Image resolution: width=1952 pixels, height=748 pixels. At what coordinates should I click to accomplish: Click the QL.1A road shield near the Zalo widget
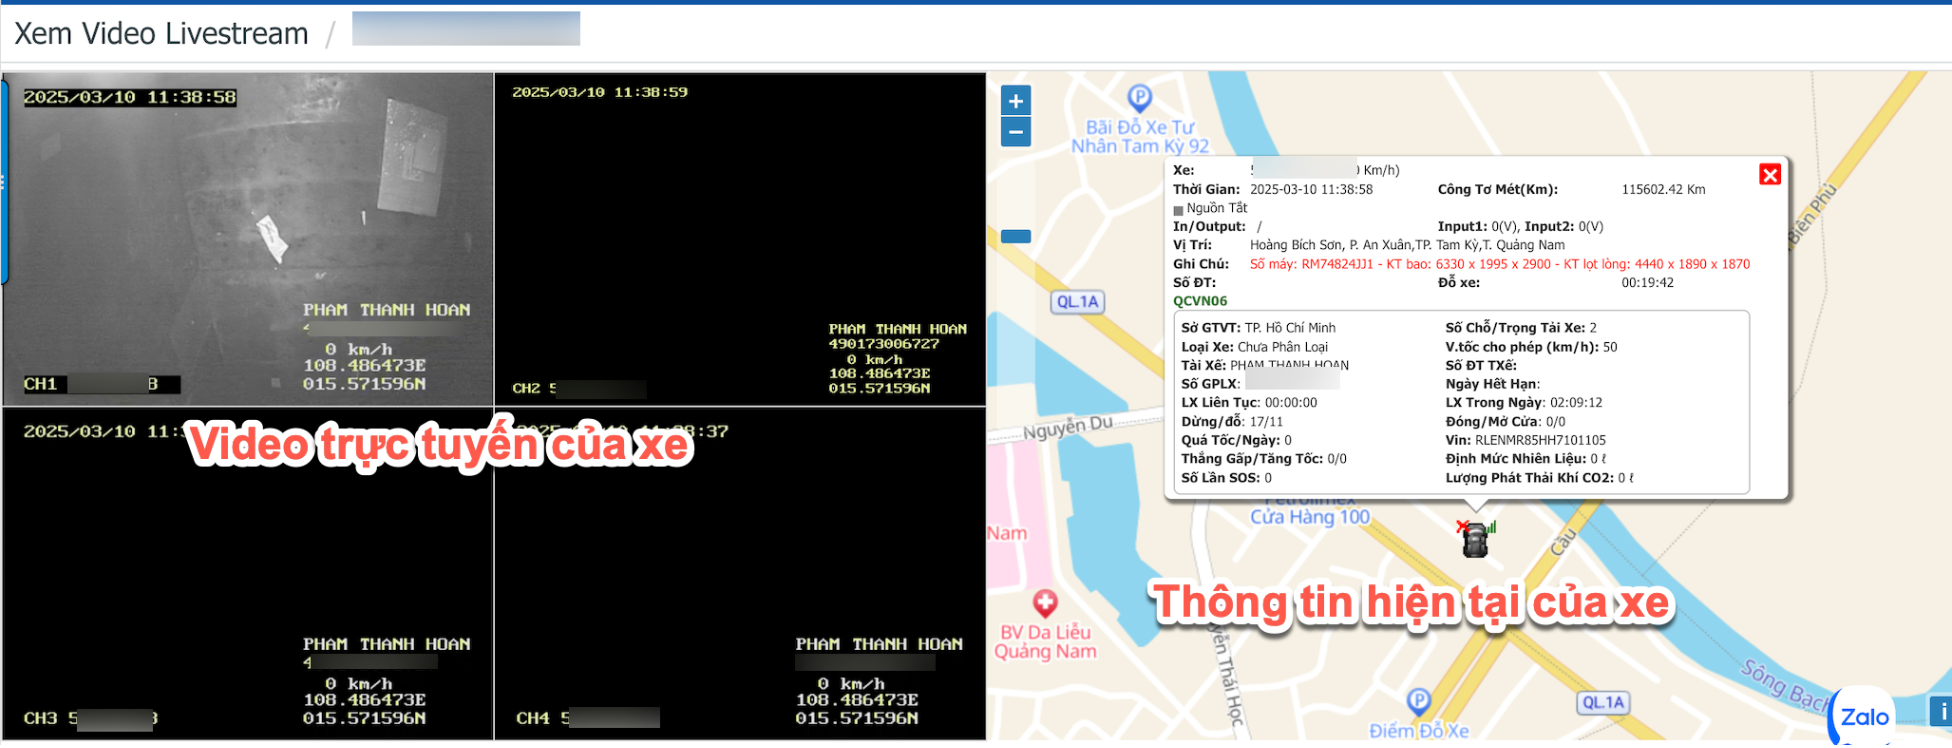pos(1603,703)
